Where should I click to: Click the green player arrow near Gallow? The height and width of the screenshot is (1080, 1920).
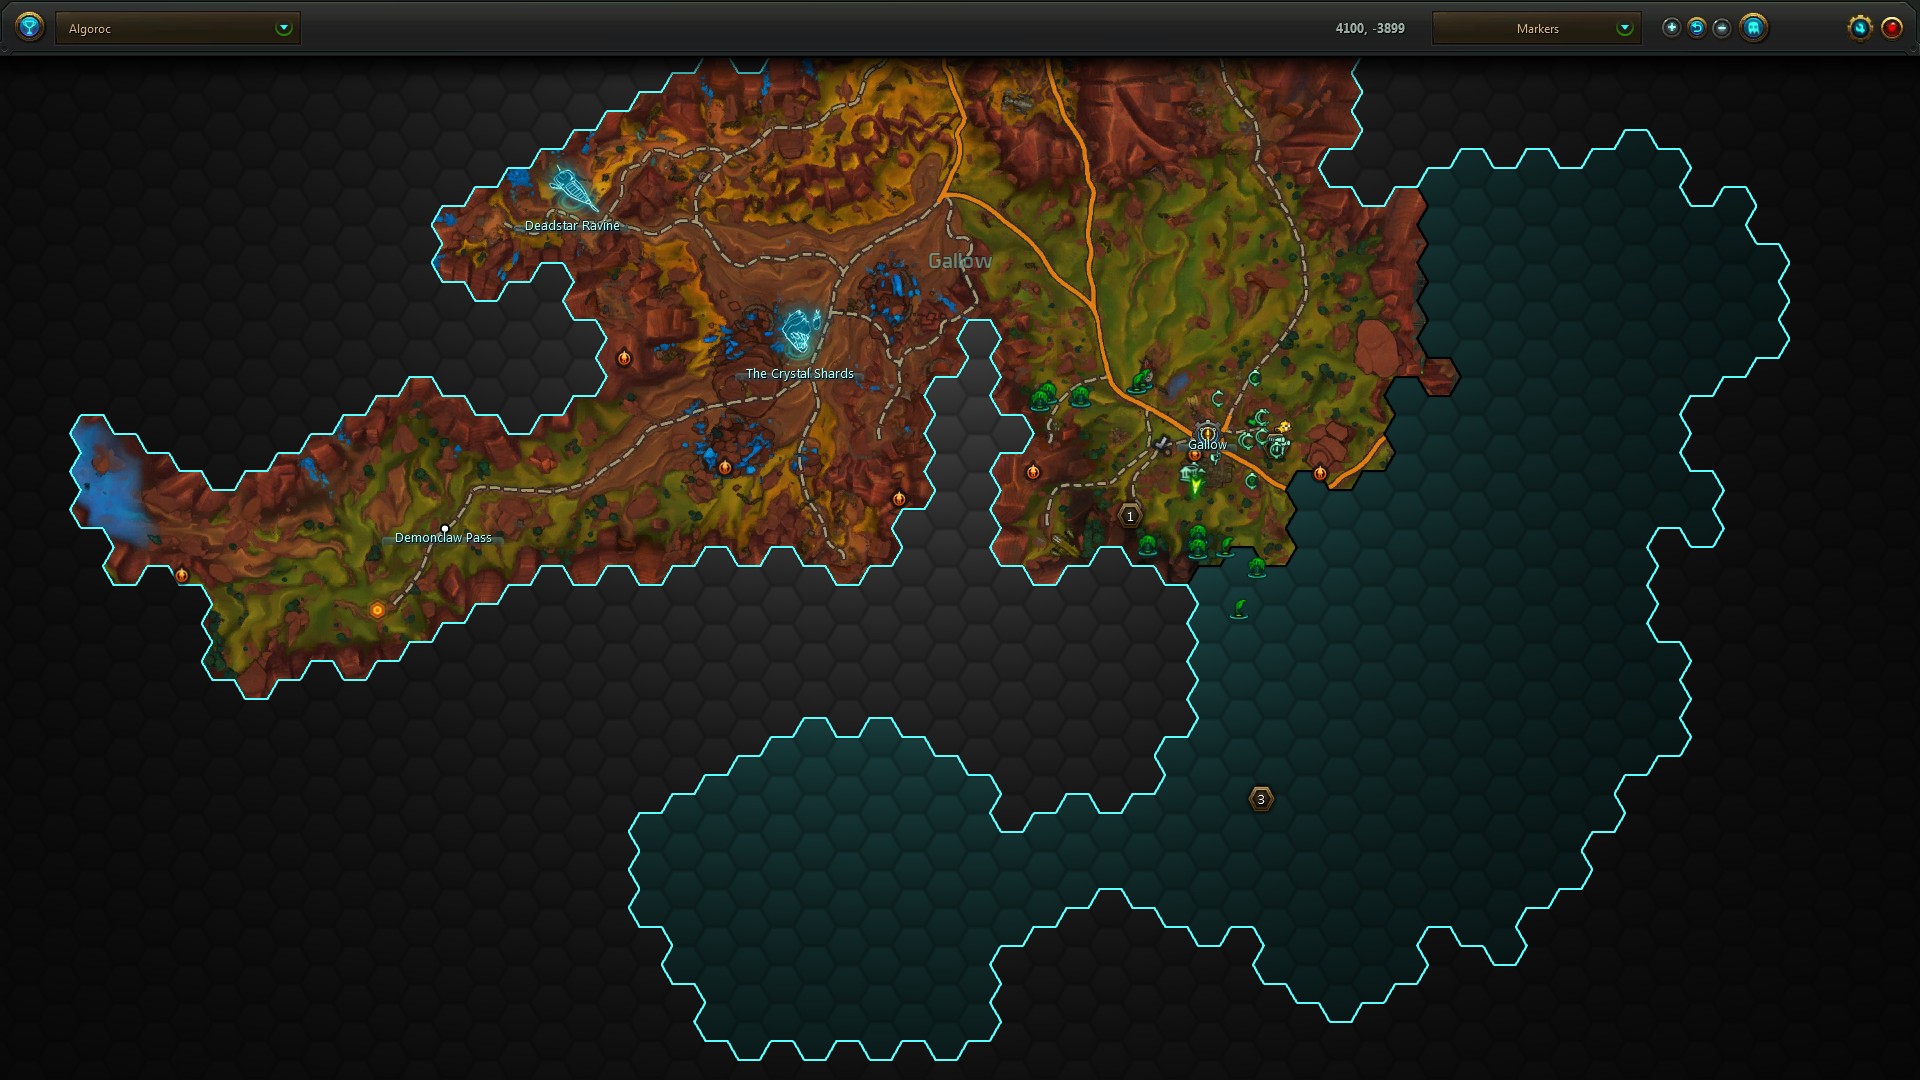[x=1195, y=487]
